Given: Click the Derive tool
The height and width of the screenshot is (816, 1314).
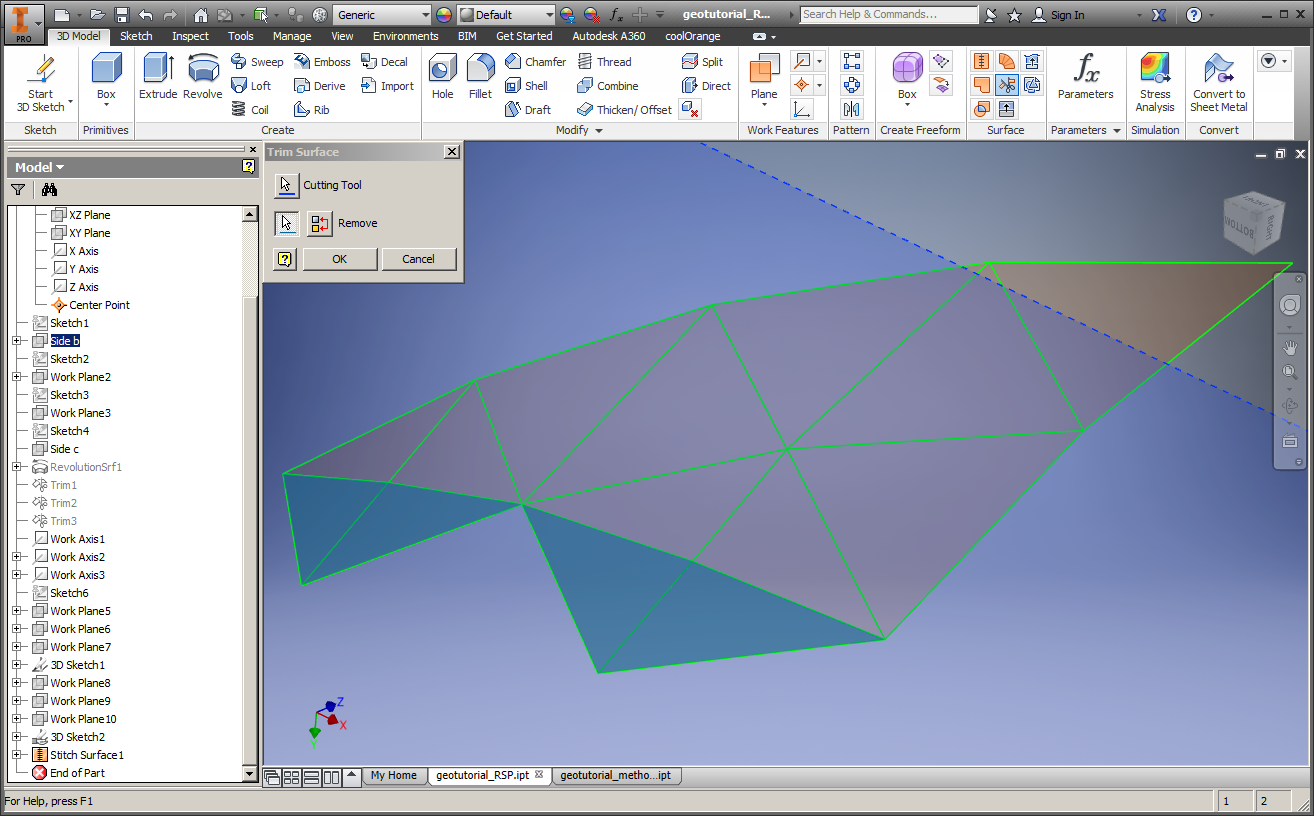Looking at the screenshot, I should tap(319, 86).
